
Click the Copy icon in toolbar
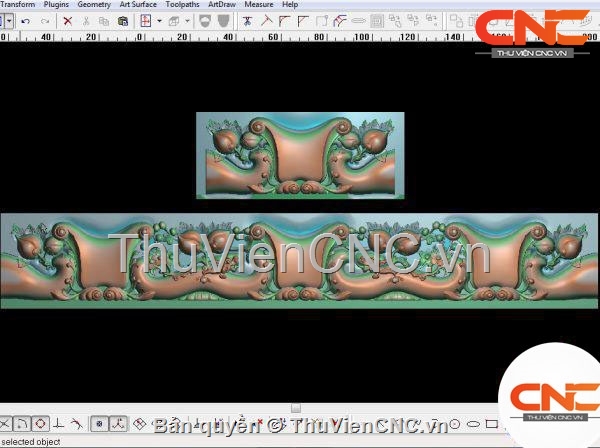coord(106,21)
